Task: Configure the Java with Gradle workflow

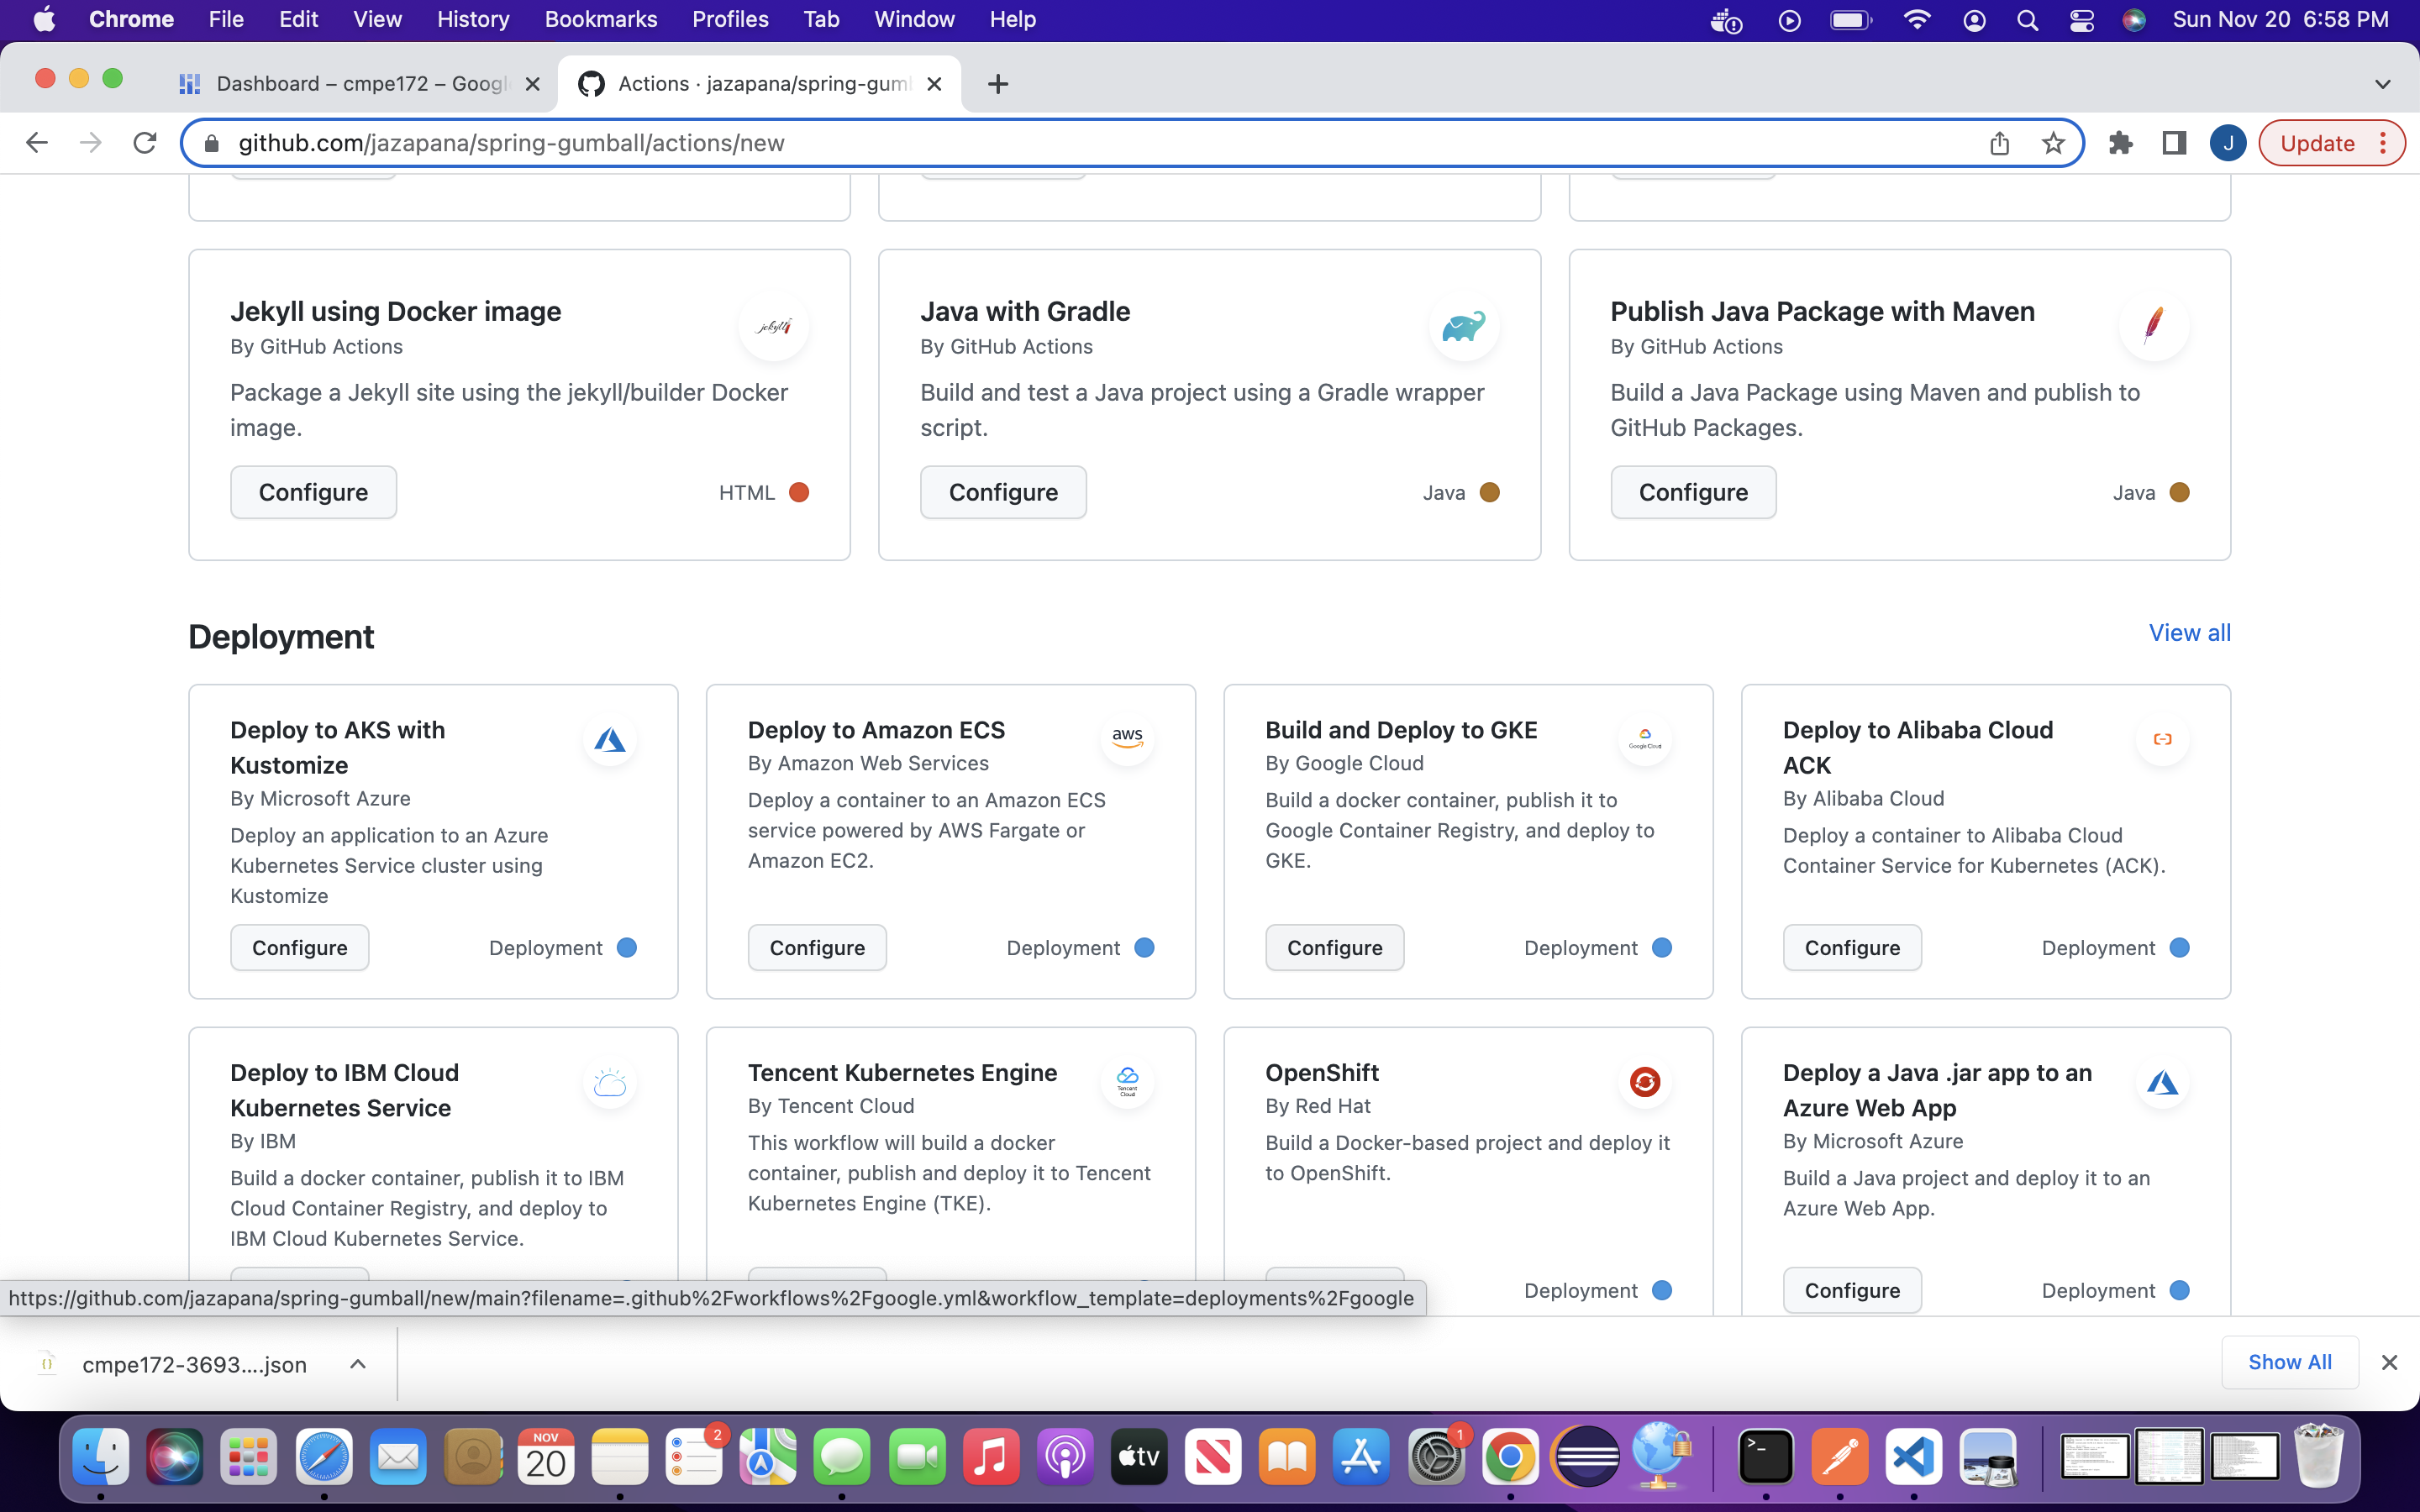Action: 1003,492
